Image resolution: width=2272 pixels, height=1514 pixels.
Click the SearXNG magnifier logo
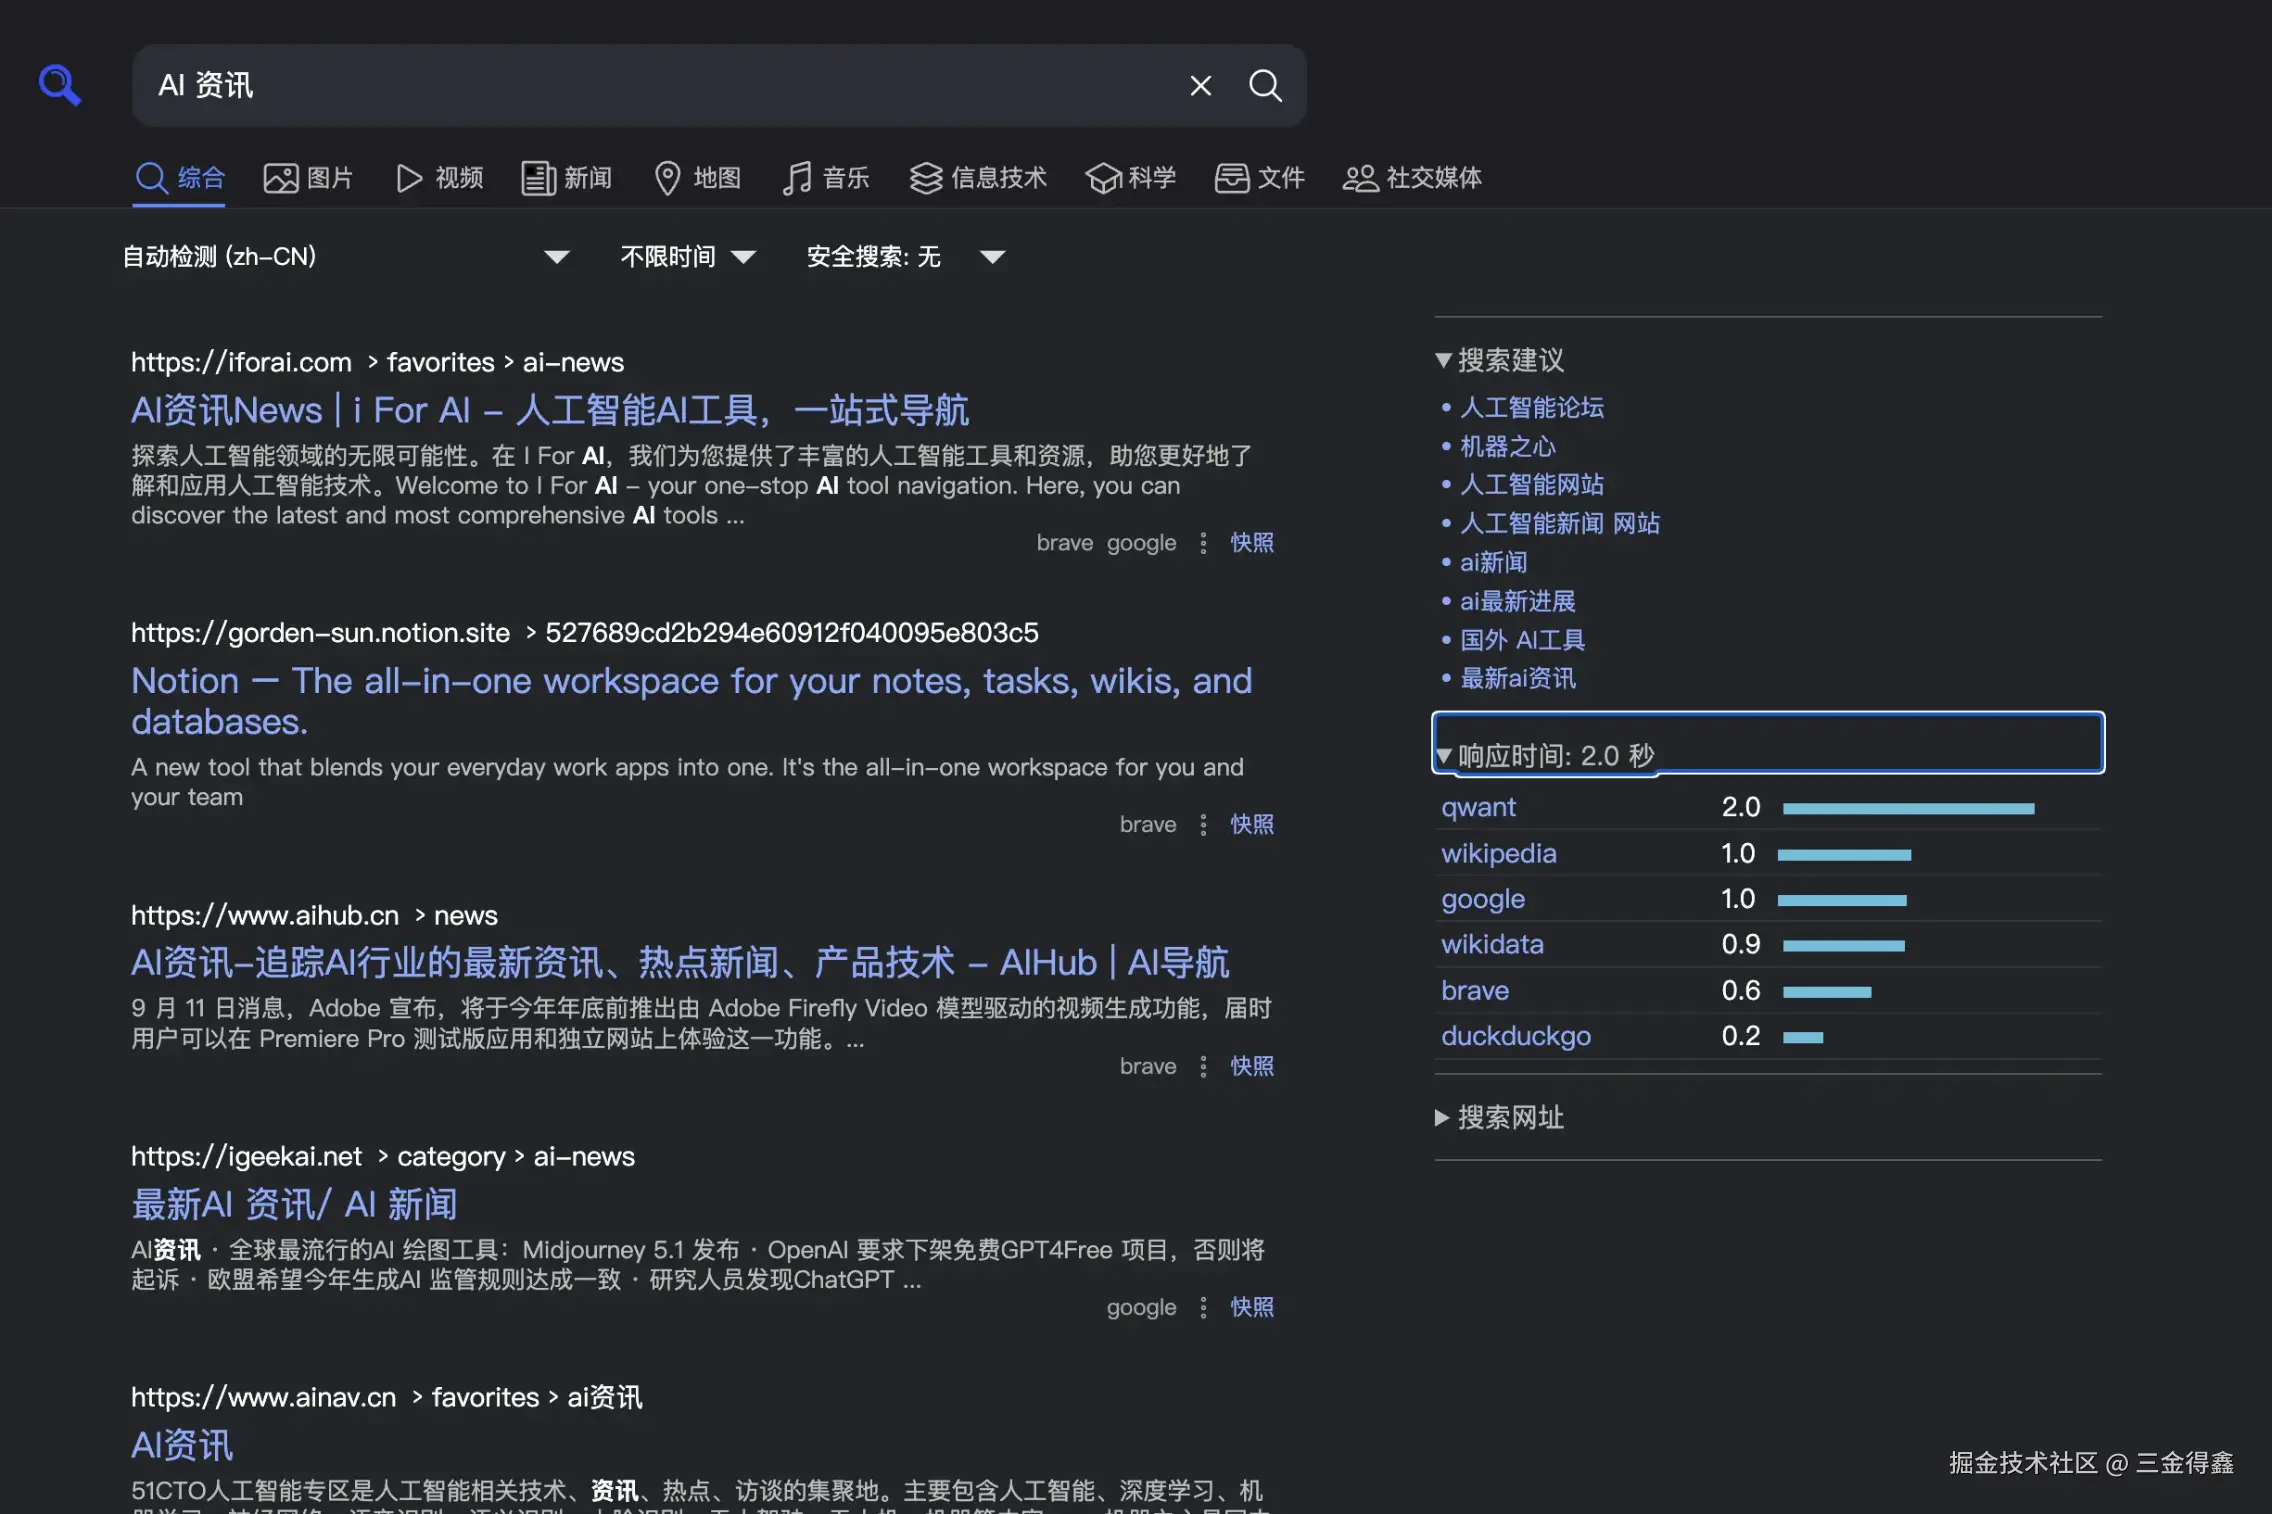pyautogui.click(x=59, y=85)
